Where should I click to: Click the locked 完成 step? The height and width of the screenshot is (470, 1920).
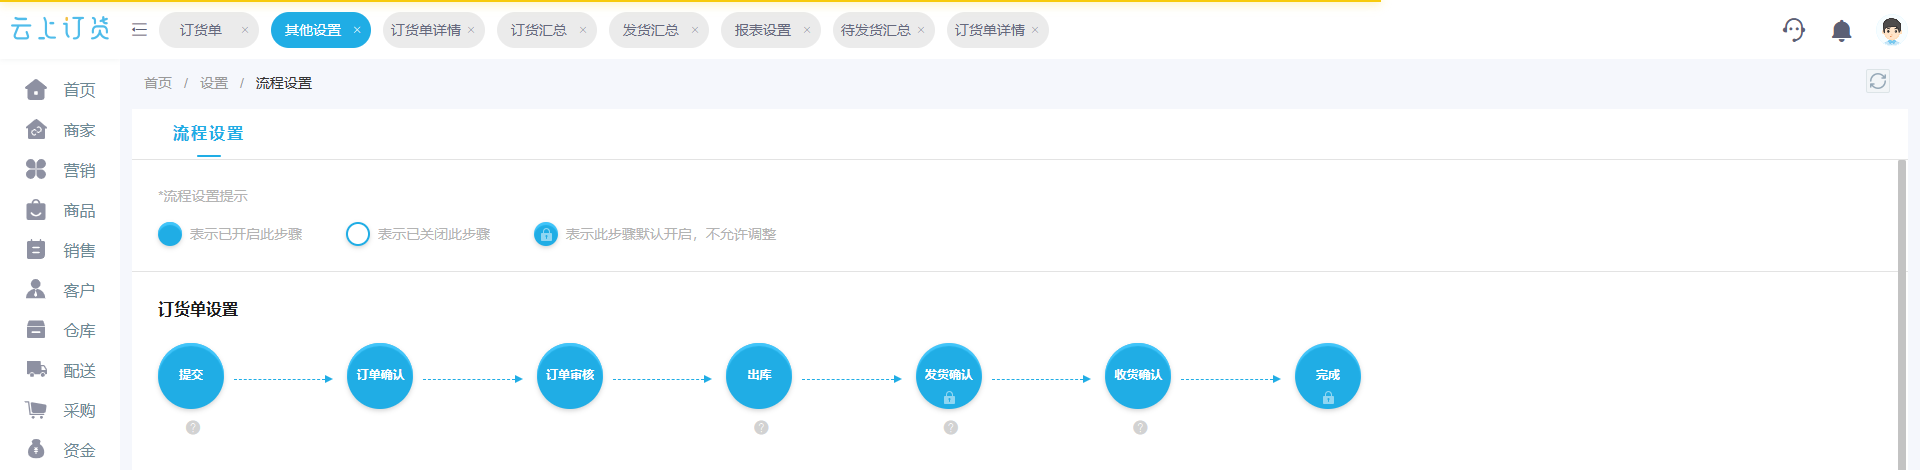[x=1328, y=376]
